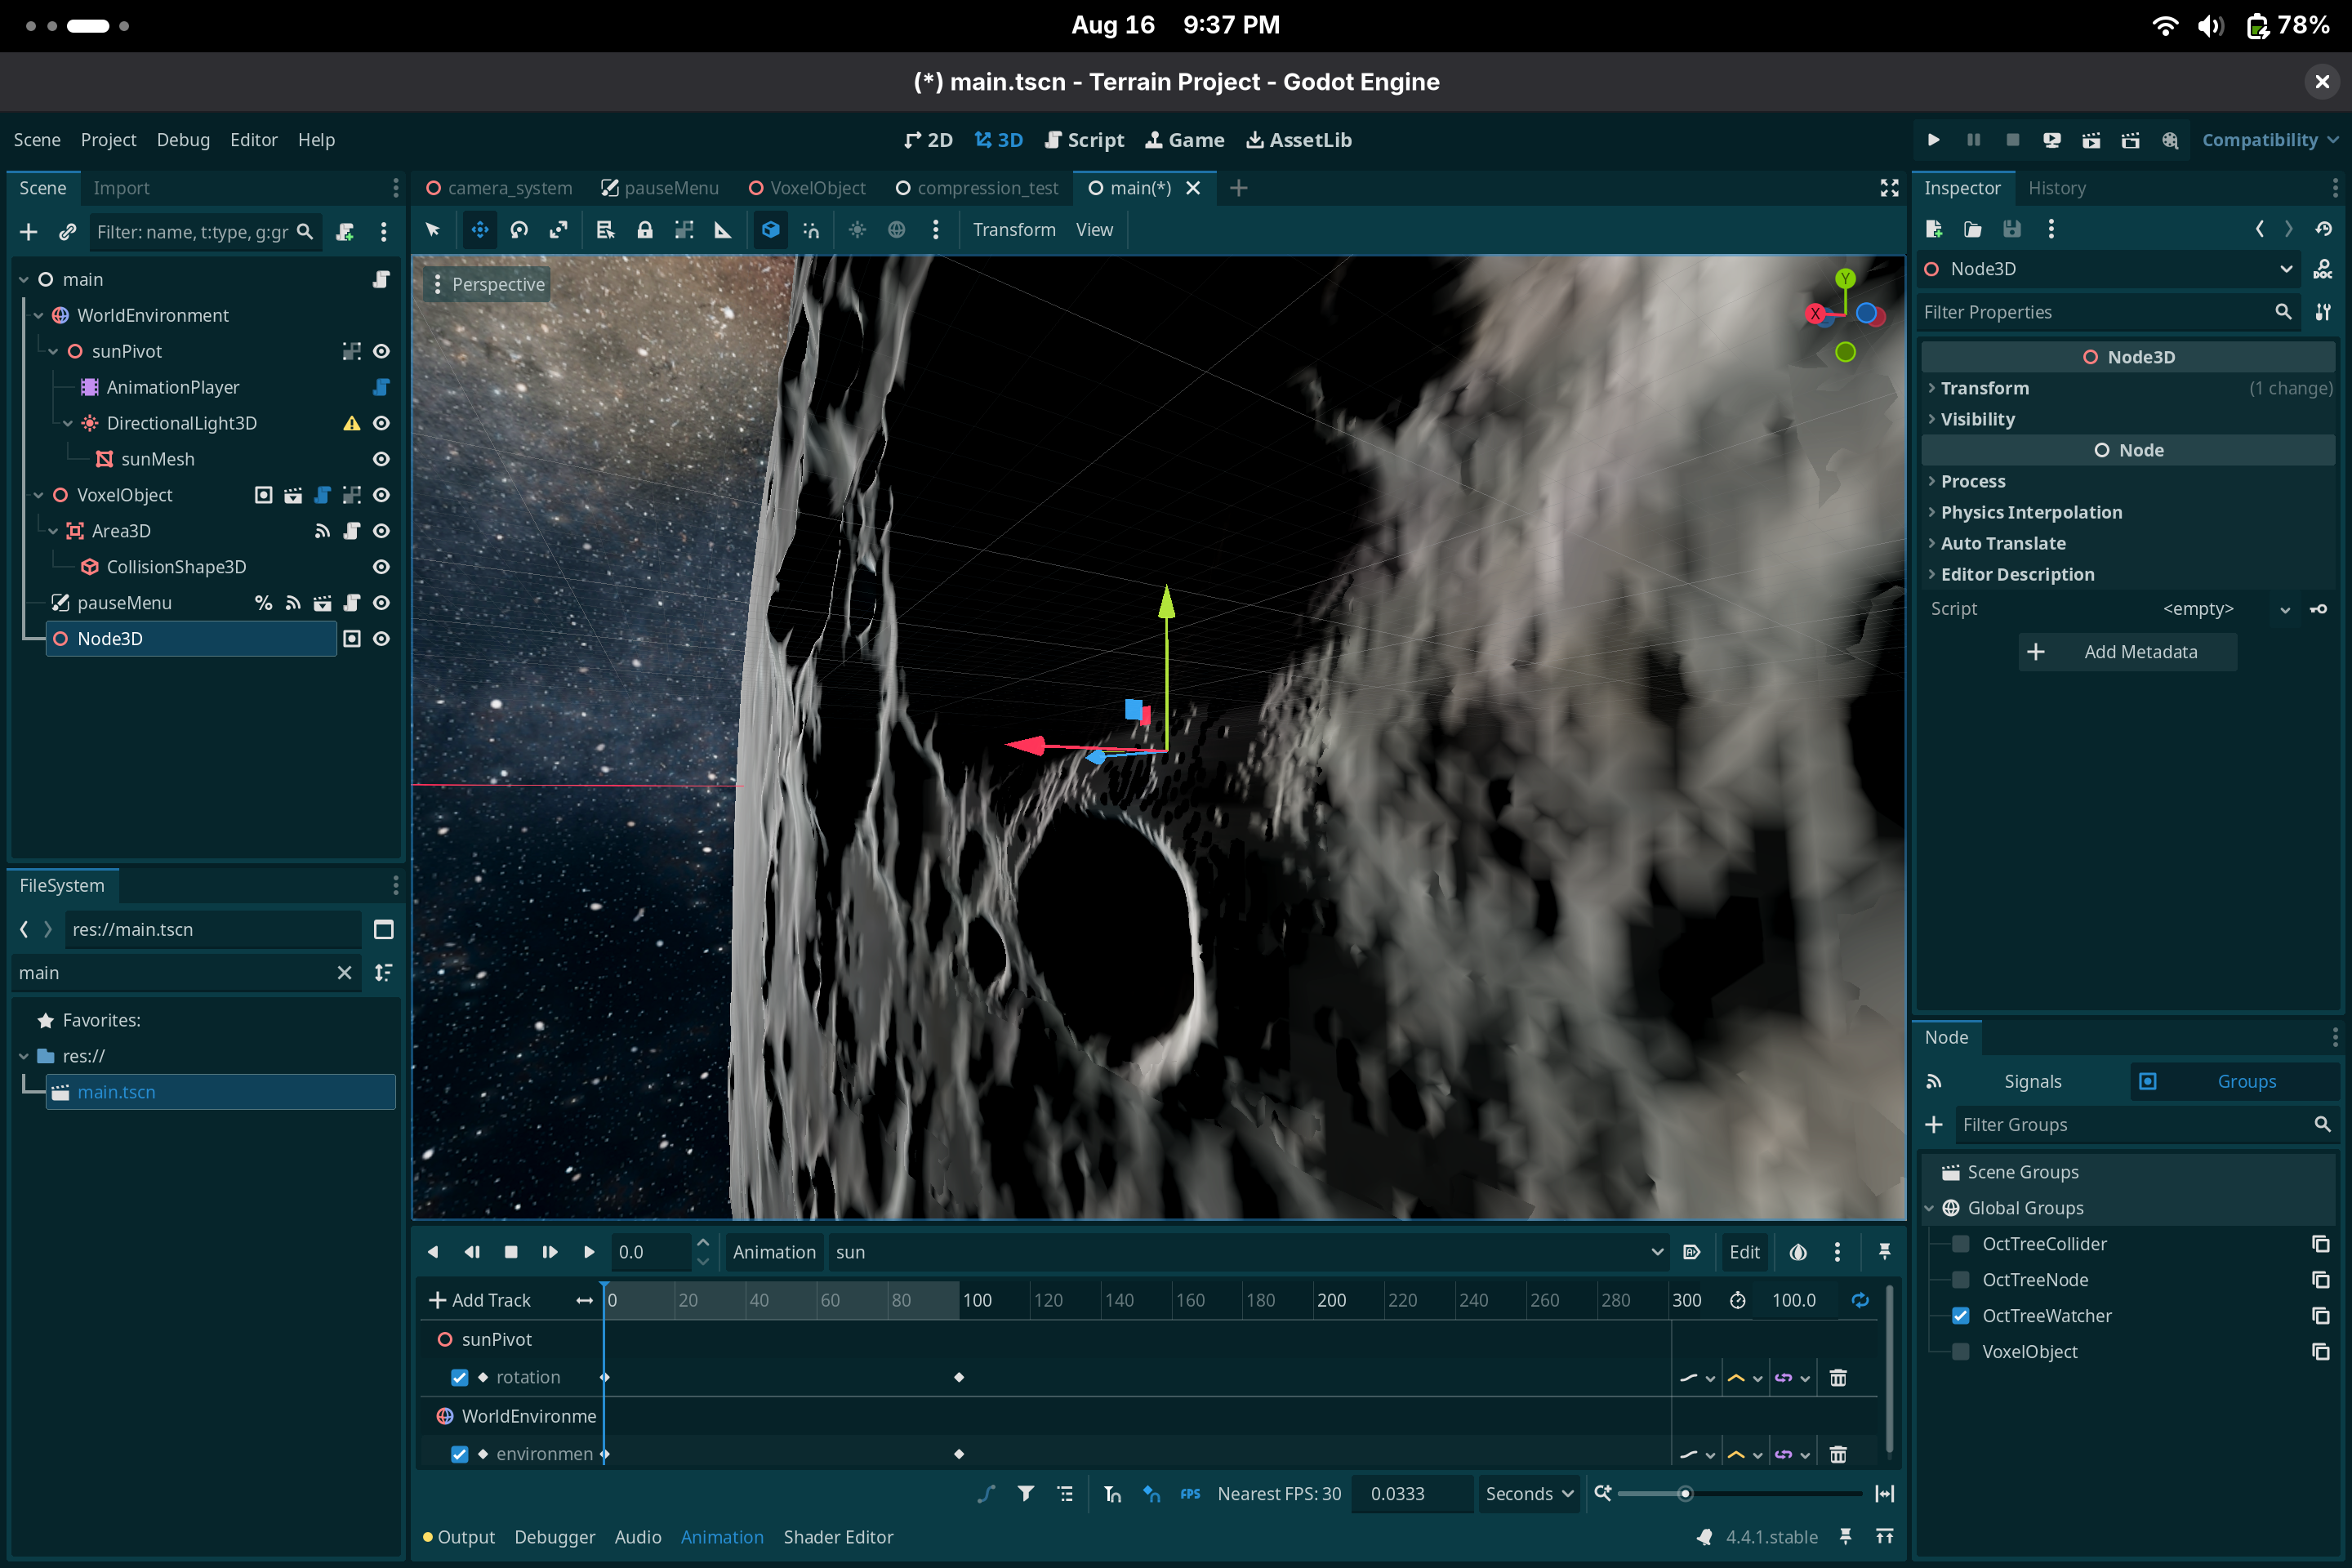Toggle animation loop icon
The image size is (2352, 1568).
click(x=1860, y=1300)
